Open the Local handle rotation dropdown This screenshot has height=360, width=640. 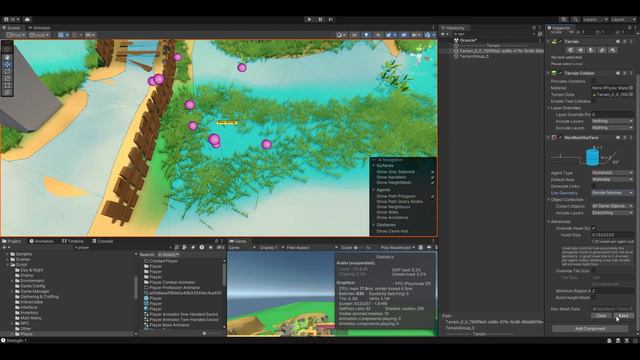tap(39, 35)
